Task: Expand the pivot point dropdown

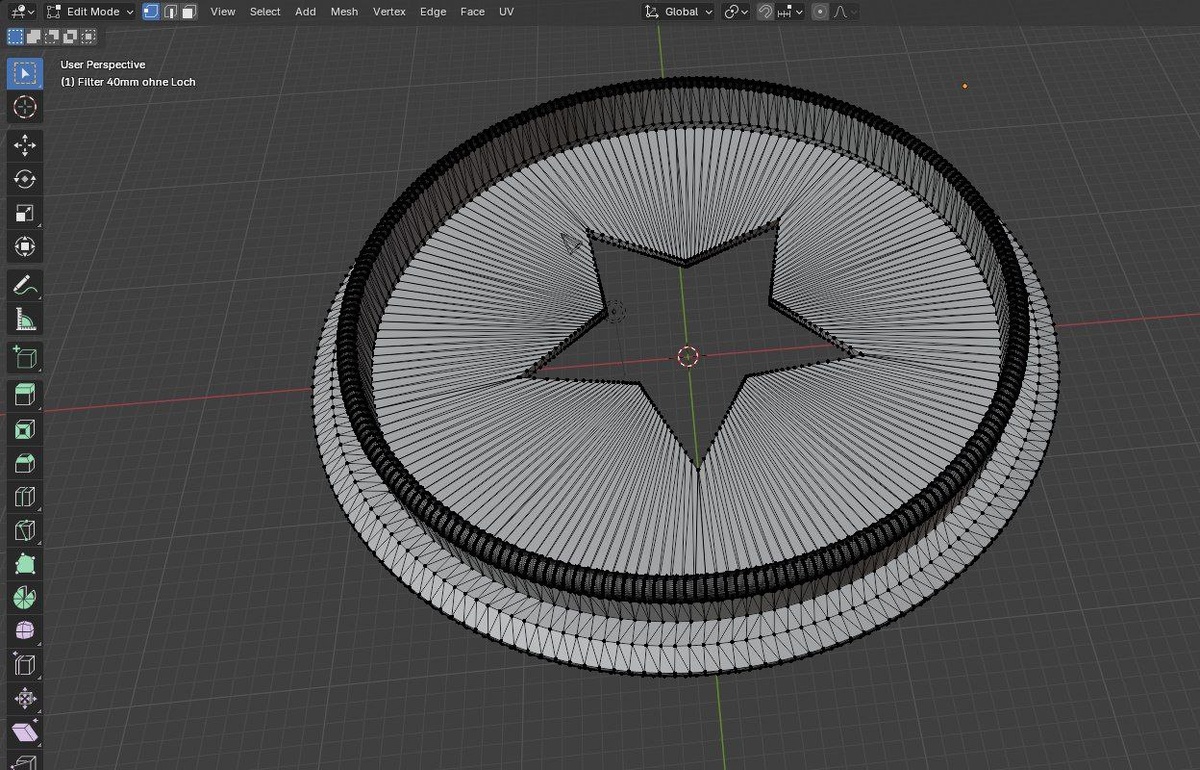Action: coord(736,12)
